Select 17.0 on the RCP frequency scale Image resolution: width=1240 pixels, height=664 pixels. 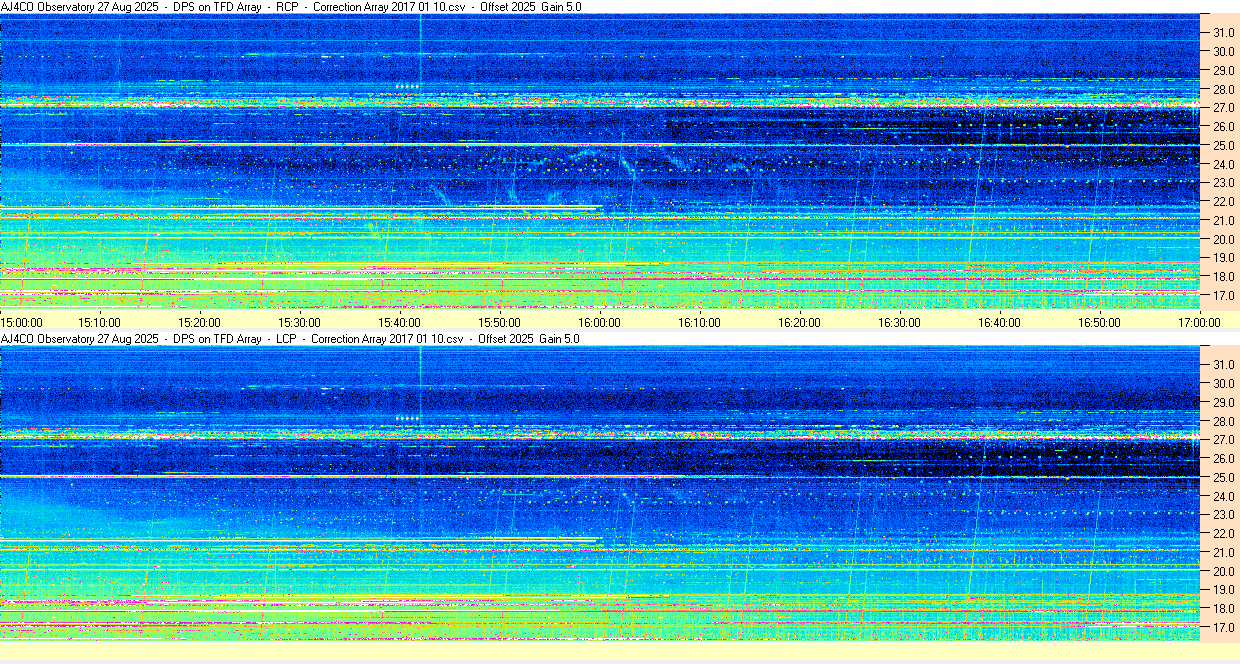pos(1224,296)
